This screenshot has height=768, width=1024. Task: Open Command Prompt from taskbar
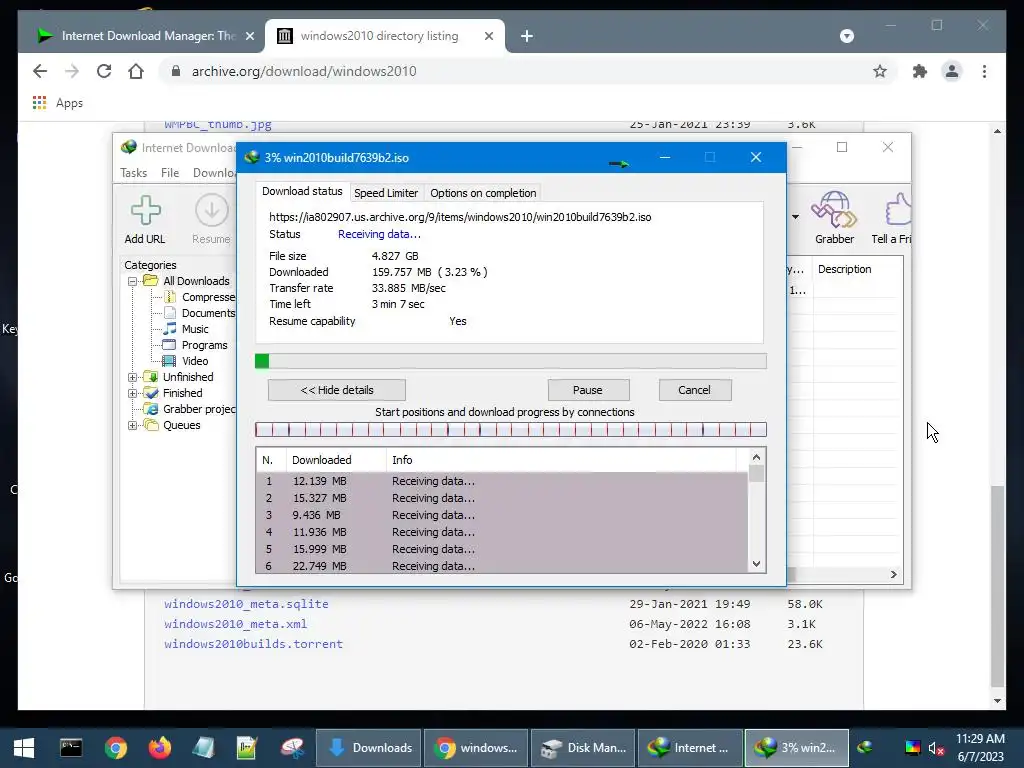pos(71,748)
